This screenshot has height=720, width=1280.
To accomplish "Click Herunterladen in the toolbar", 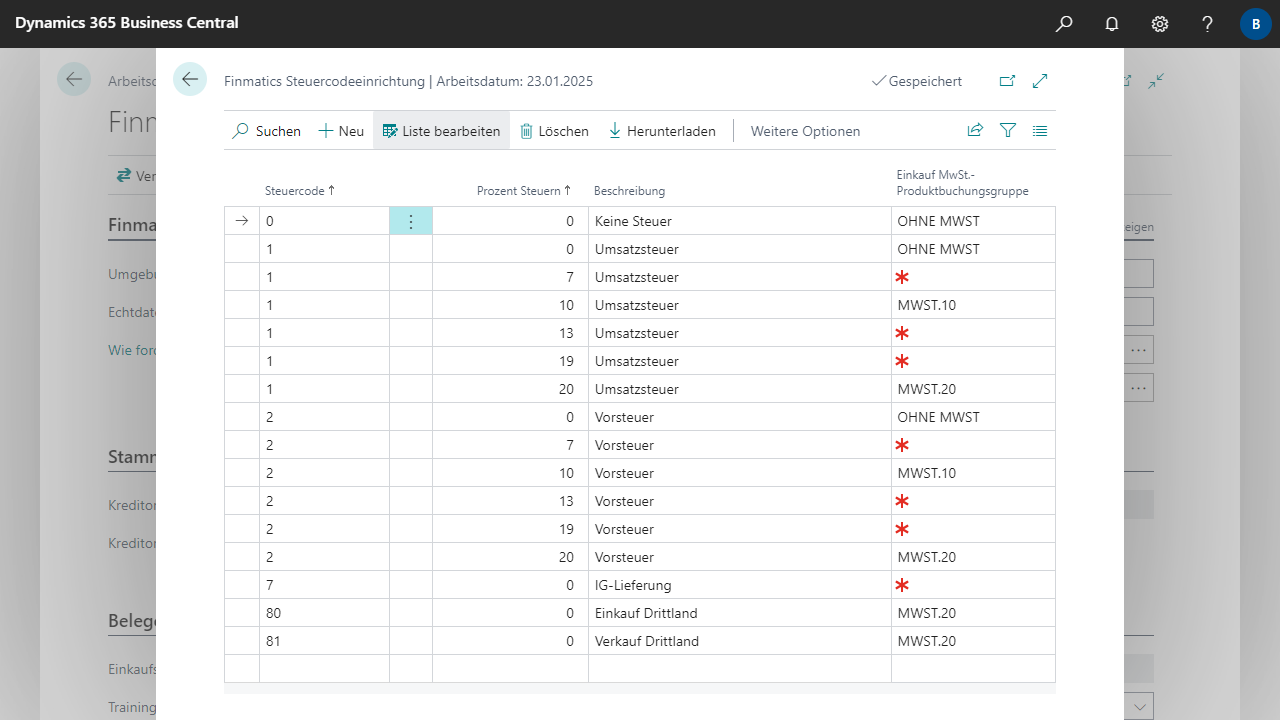I will coord(662,131).
